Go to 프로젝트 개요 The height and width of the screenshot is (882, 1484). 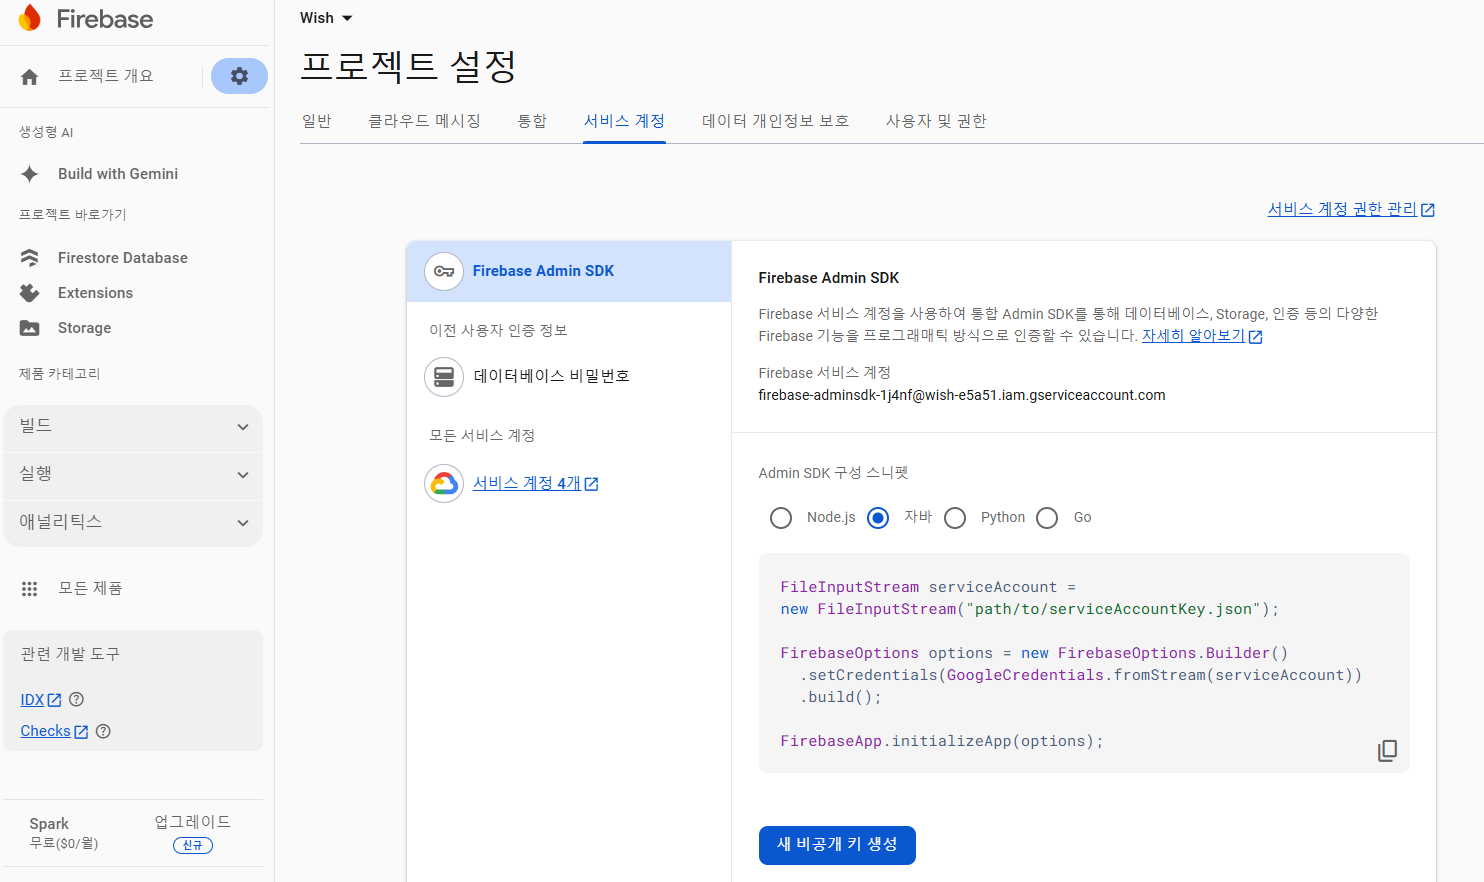pyautogui.click(x=105, y=76)
